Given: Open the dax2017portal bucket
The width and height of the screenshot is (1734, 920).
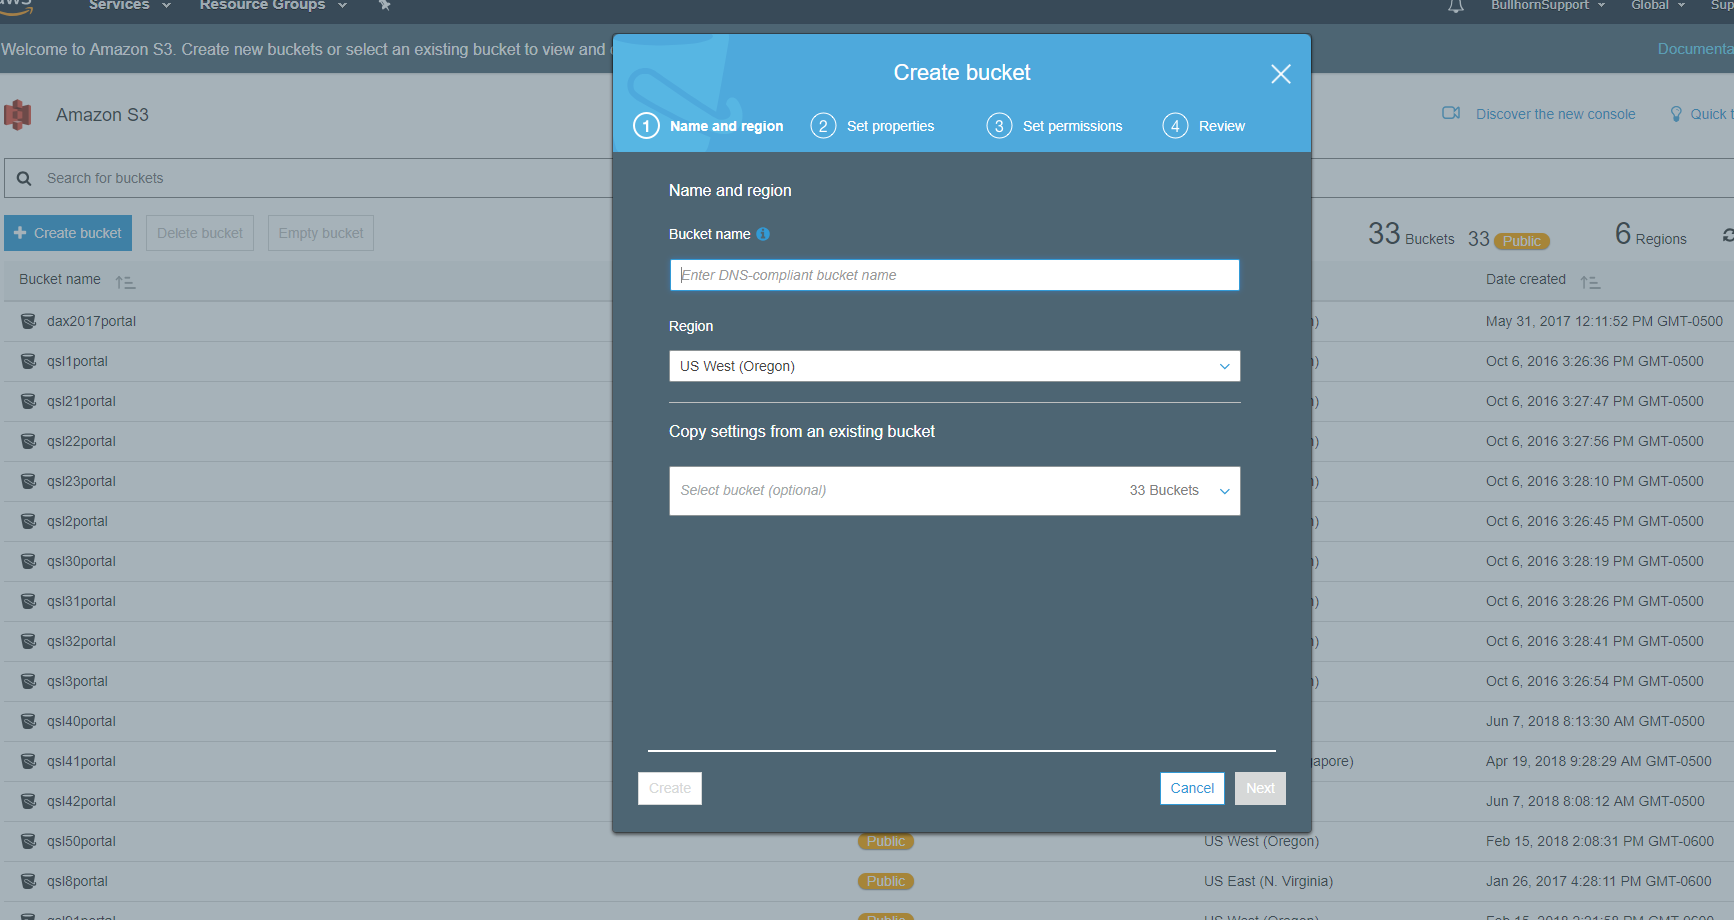Looking at the screenshot, I should tap(91, 321).
